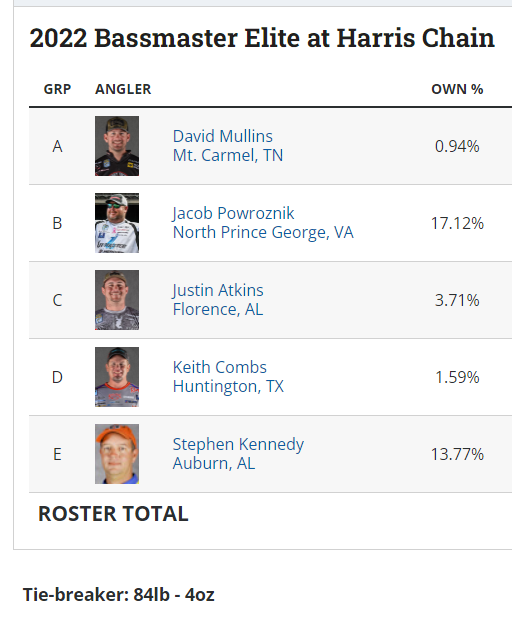
Task: Select Florence, AL hometown link
Action: (x=218, y=309)
